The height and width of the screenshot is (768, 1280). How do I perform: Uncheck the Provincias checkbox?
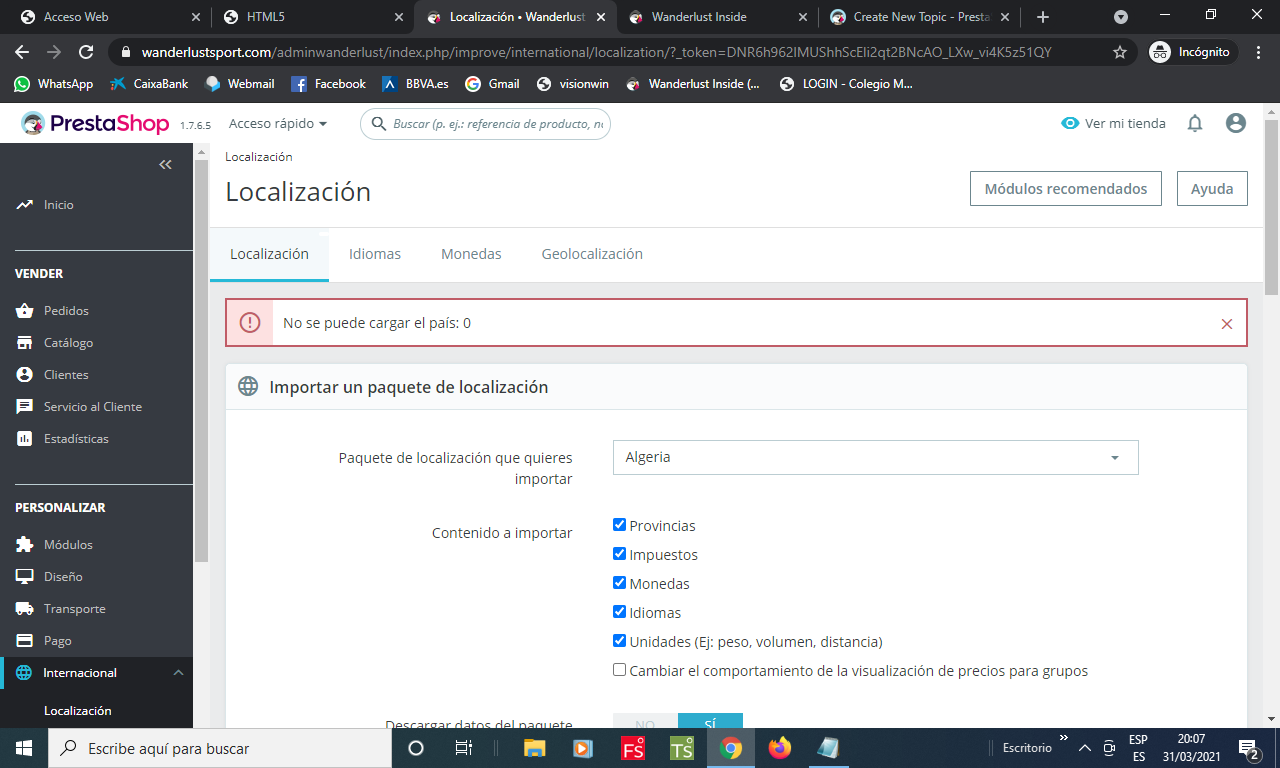pos(619,525)
